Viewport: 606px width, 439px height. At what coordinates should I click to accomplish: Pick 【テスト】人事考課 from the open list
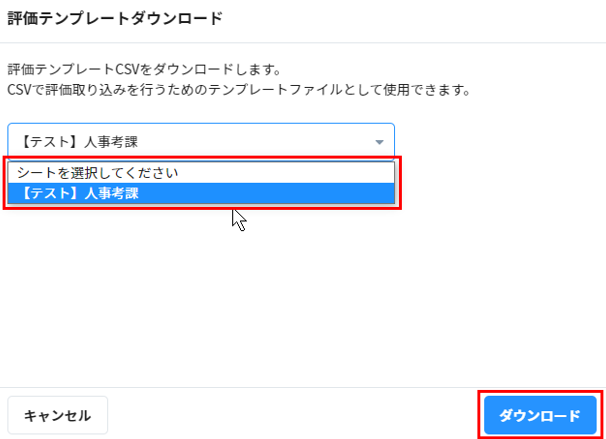pyautogui.click(x=200, y=193)
